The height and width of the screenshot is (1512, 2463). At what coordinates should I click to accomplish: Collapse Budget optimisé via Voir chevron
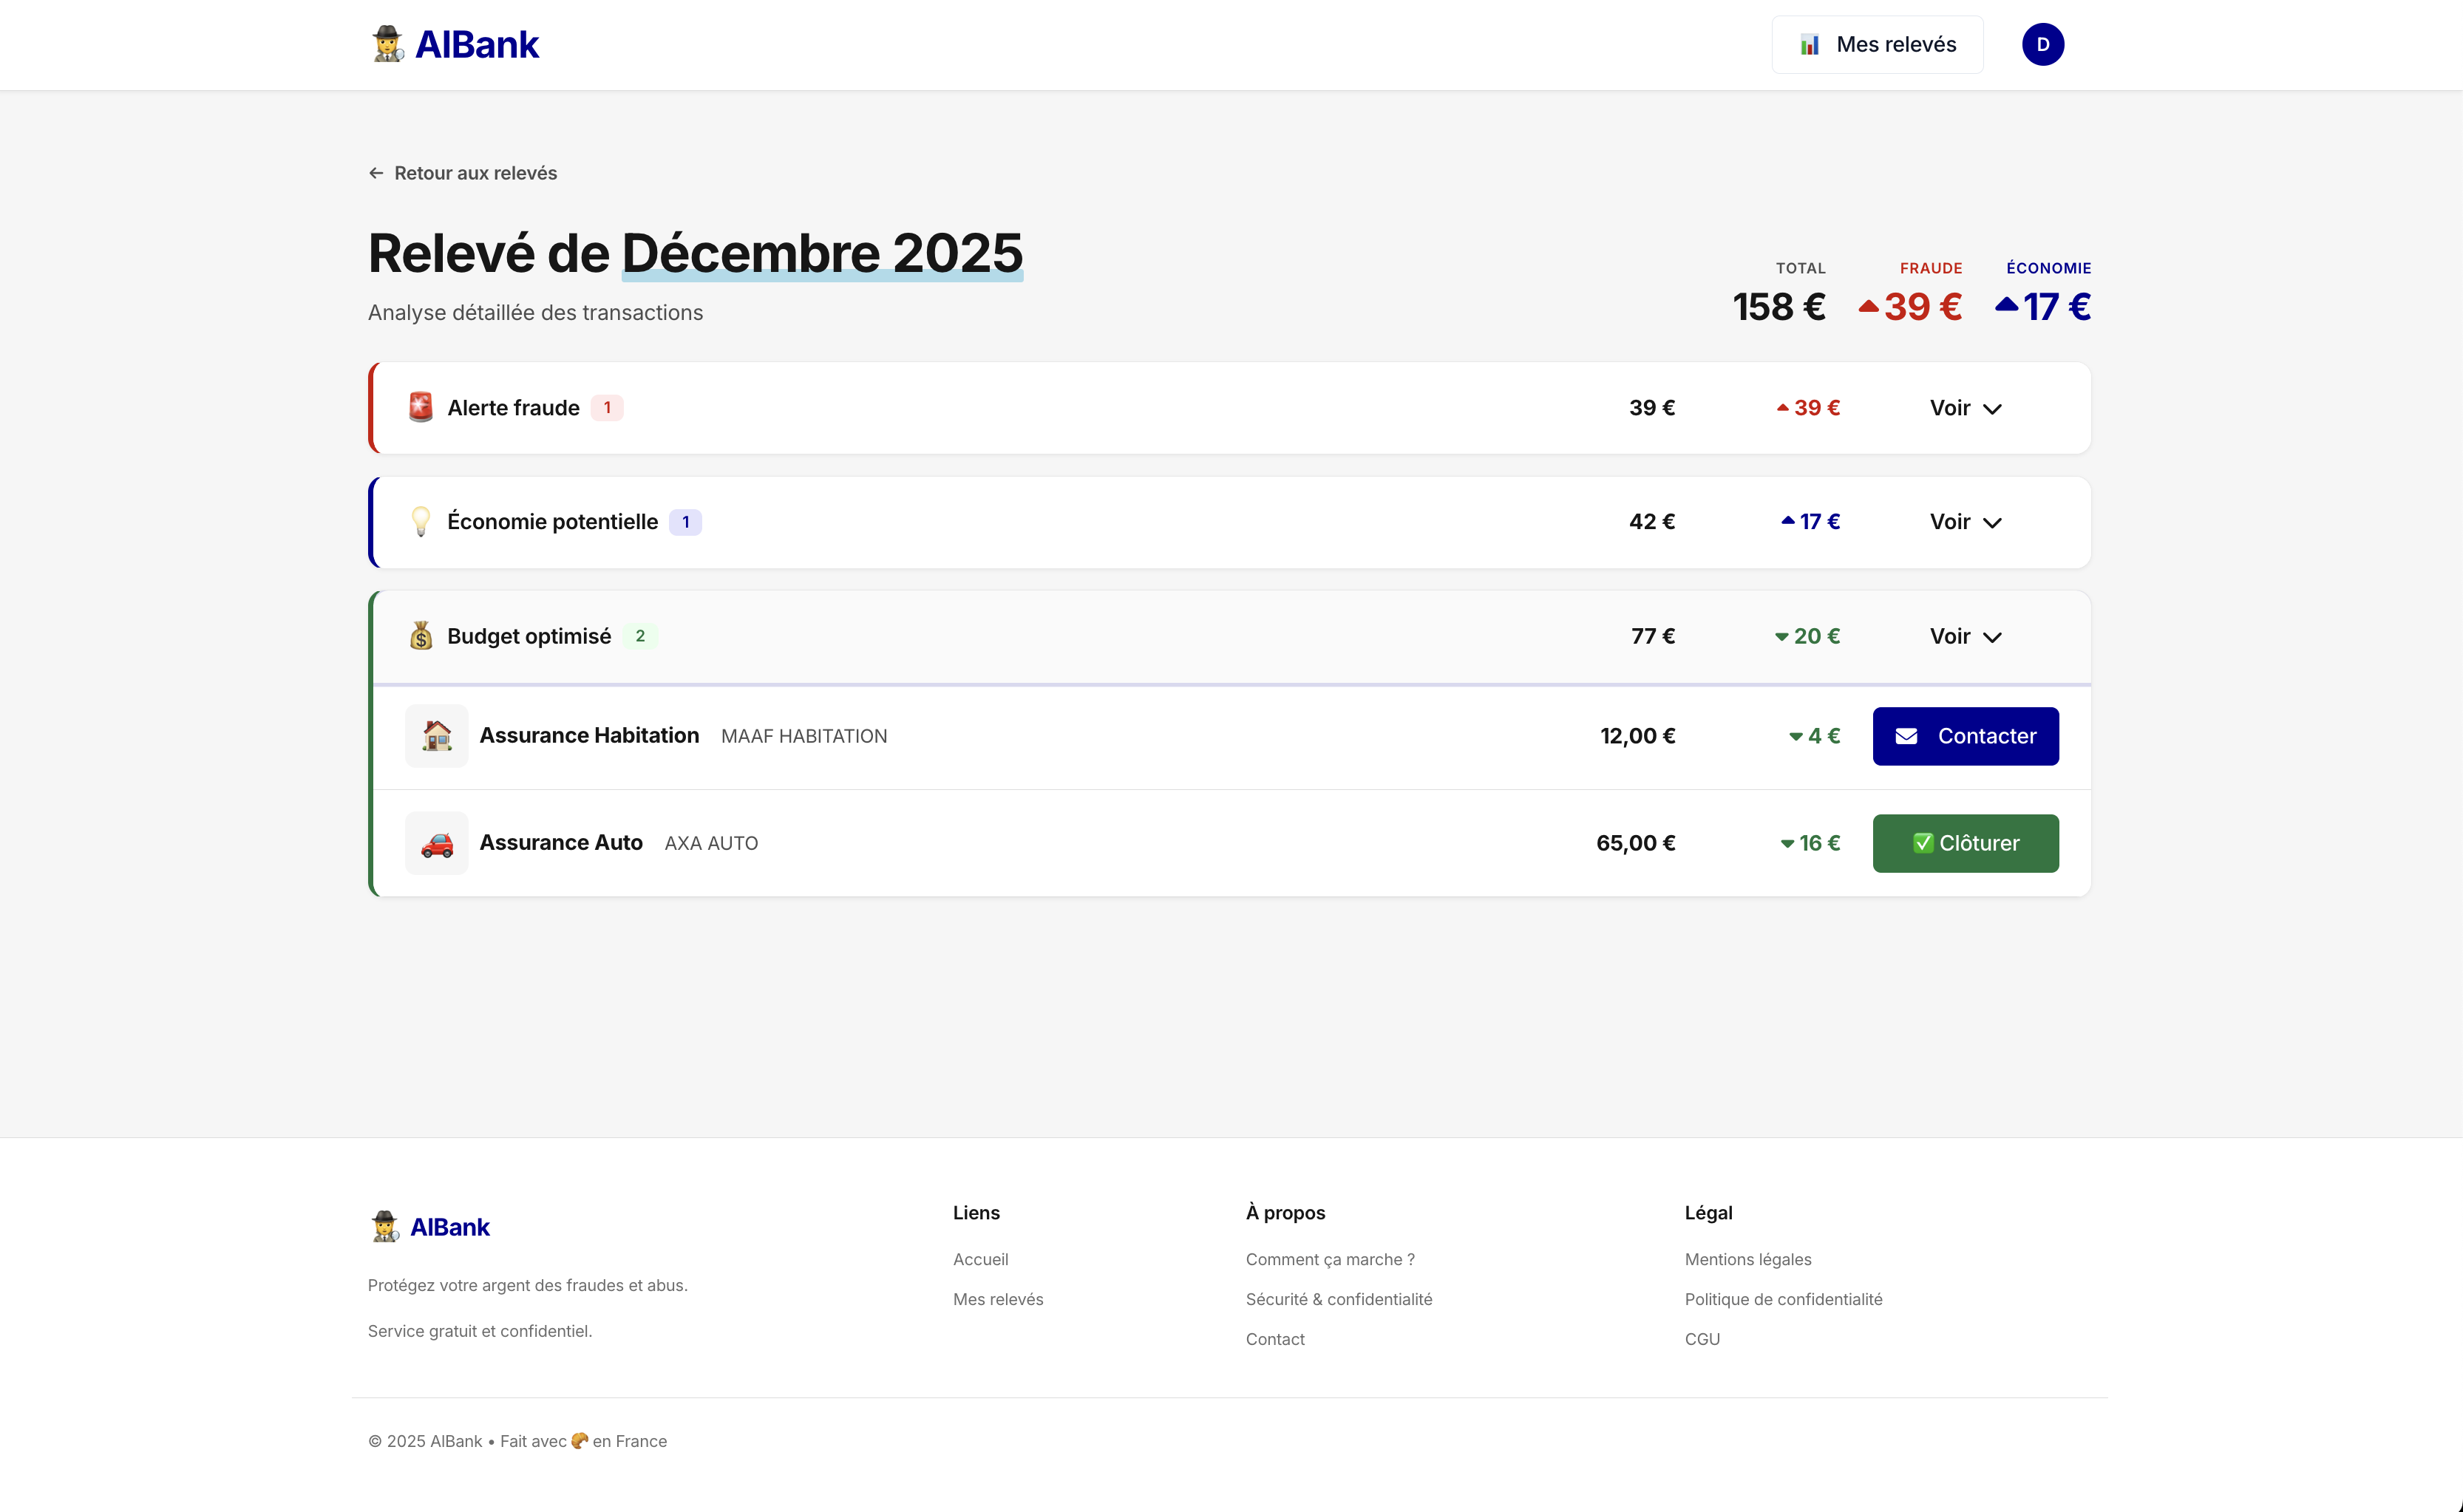click(1965, 637)
